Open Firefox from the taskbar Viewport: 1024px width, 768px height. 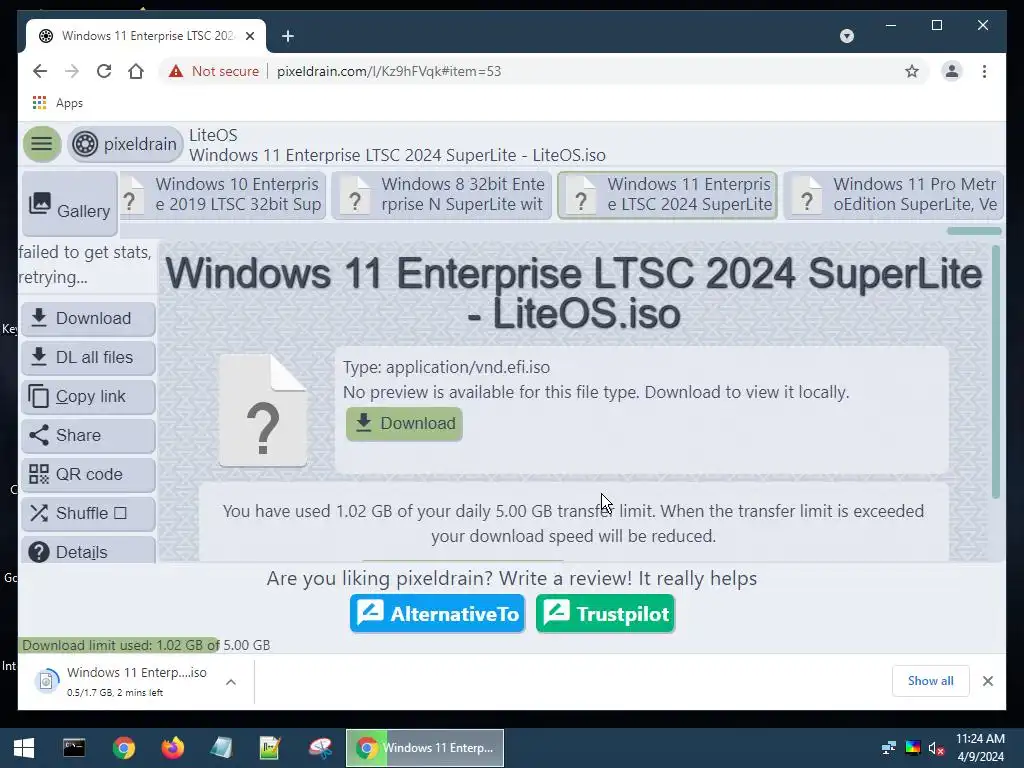(x=172, y=748)
